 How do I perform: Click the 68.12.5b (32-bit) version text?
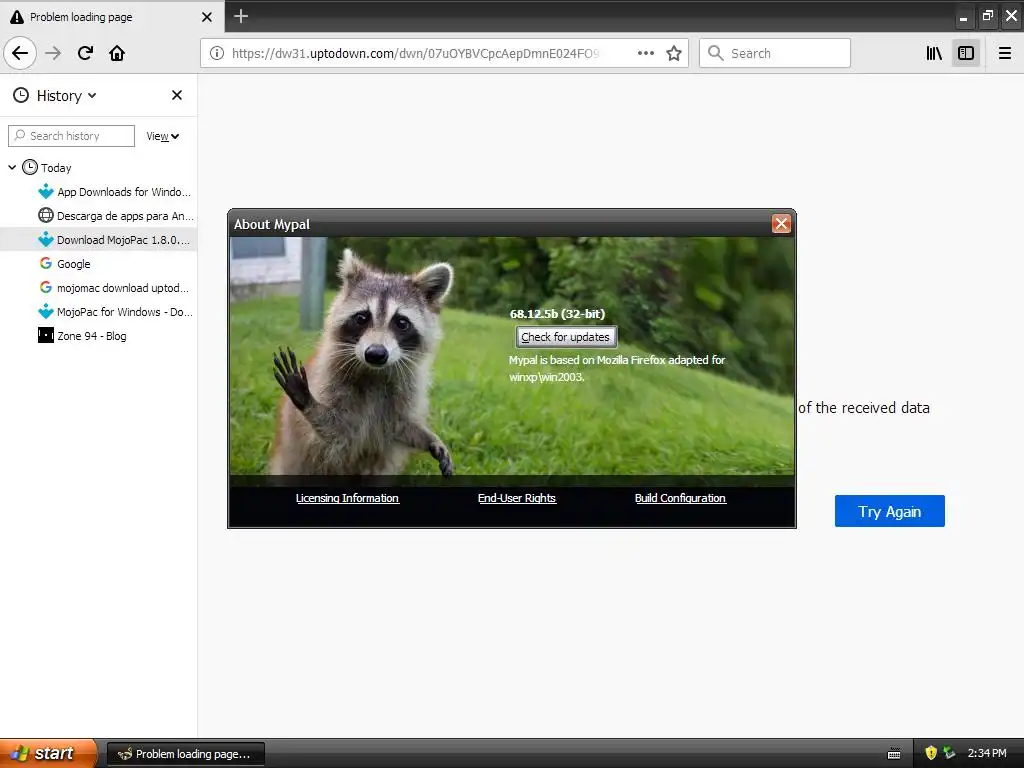pos(557,313)
